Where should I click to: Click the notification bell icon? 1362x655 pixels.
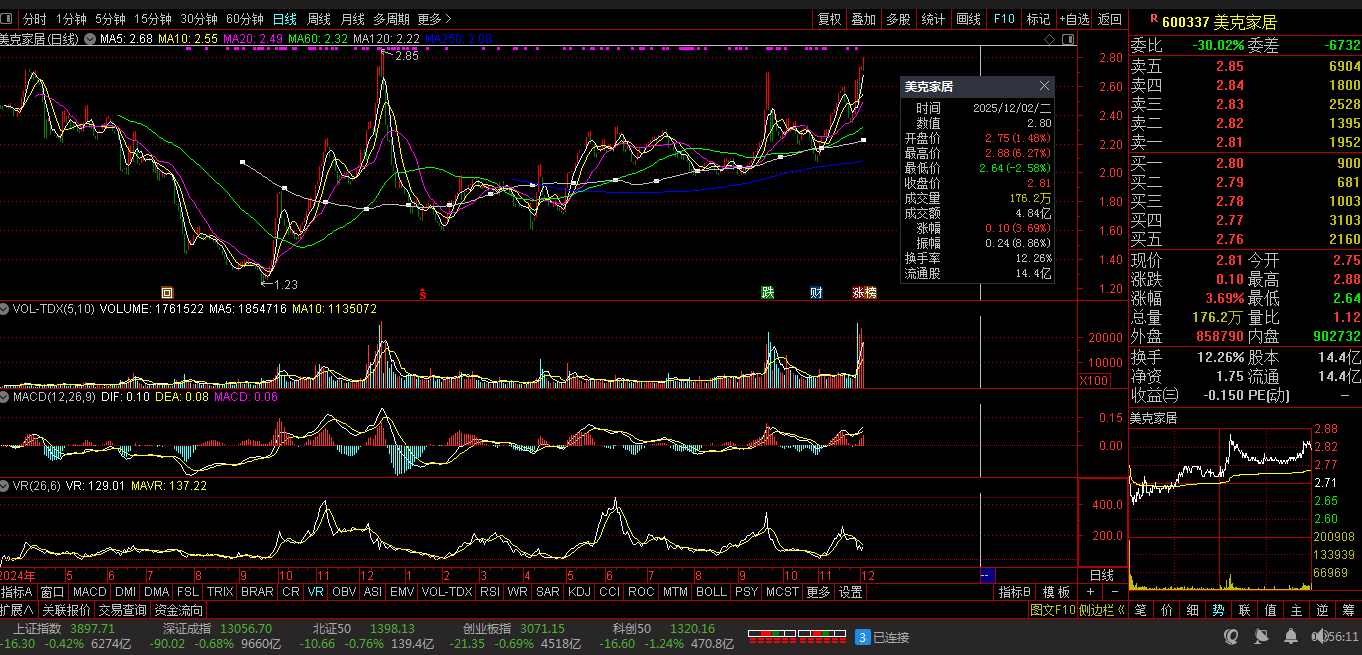1292,636
